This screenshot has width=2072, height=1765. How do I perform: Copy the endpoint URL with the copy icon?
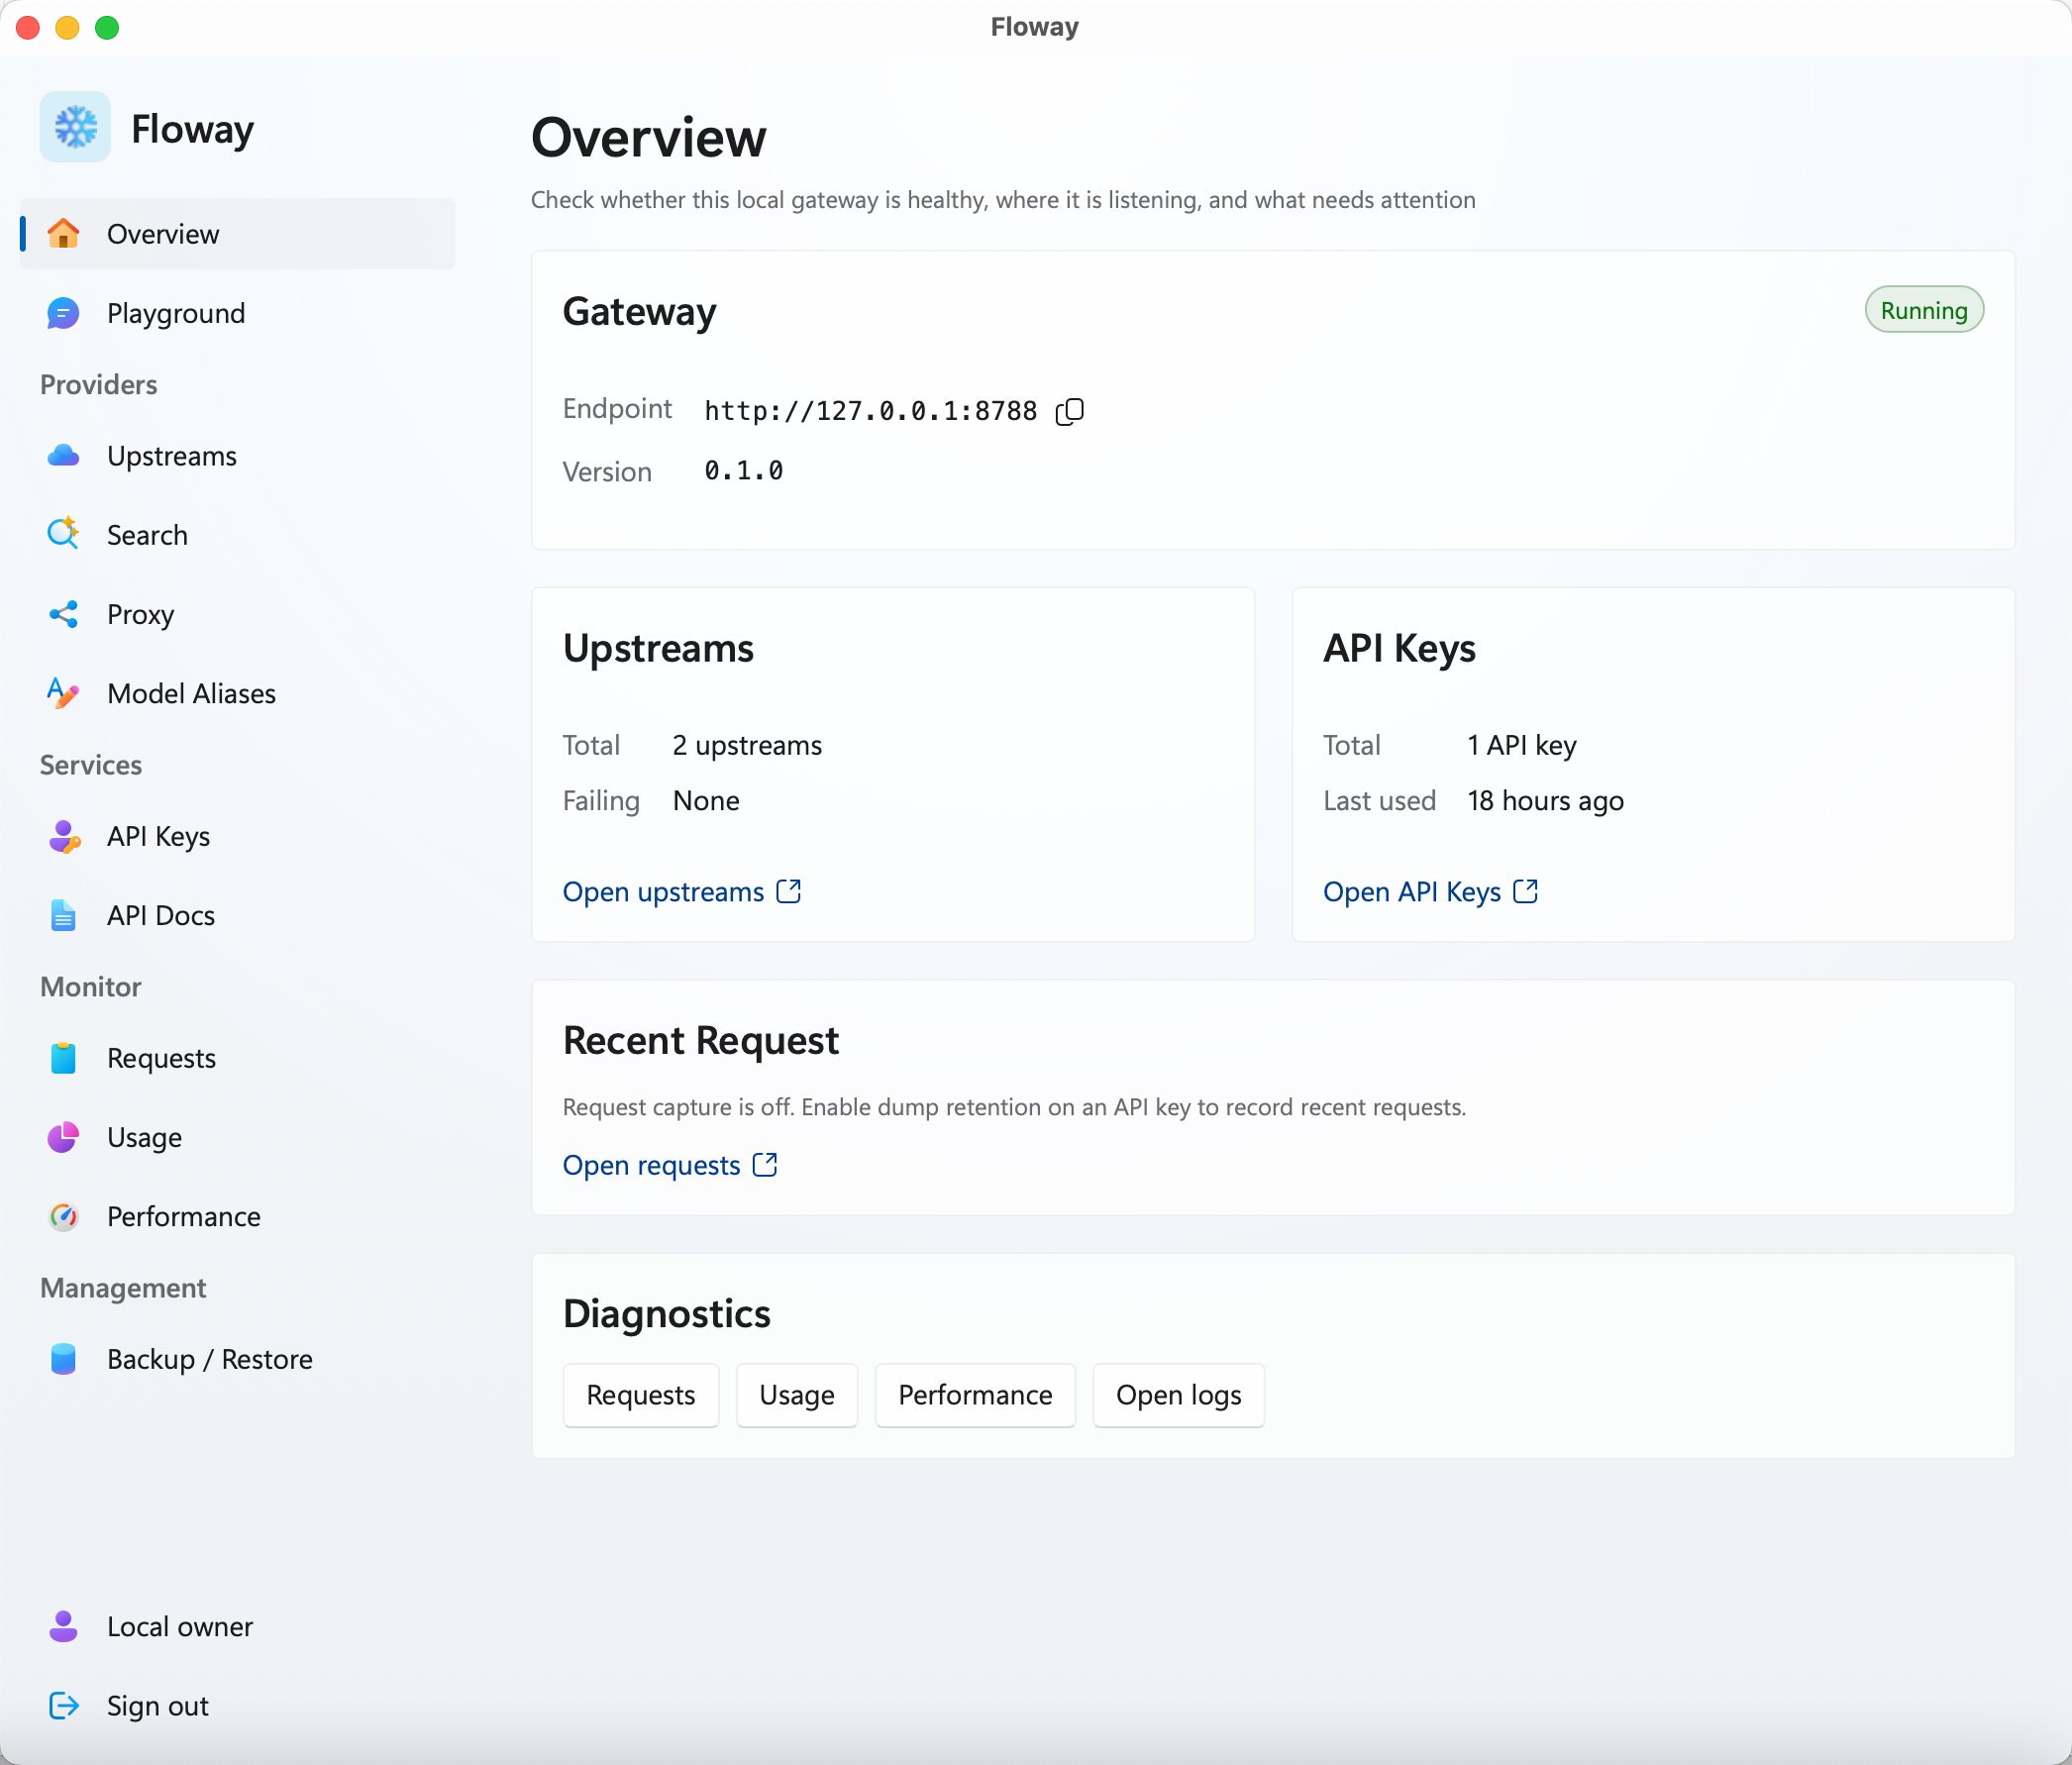tap(1070, 411)
